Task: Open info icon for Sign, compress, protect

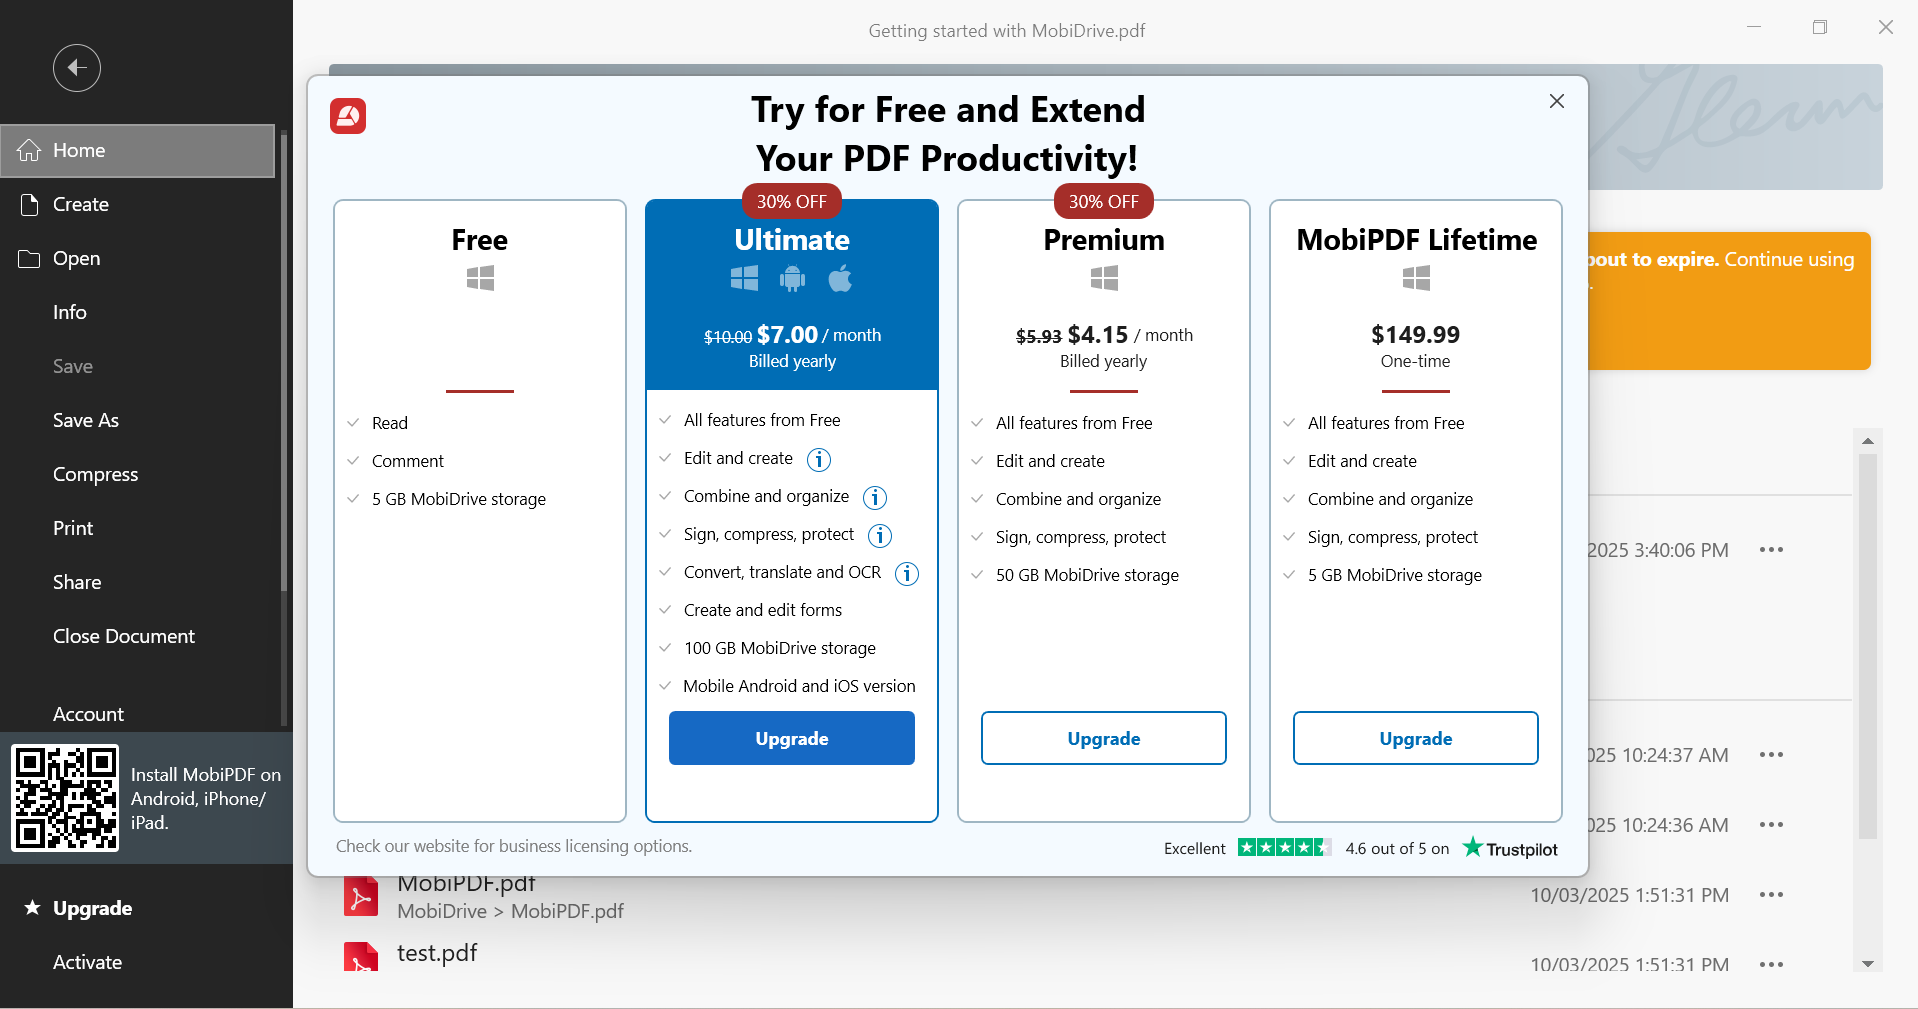Action: [x=880, y=535]
